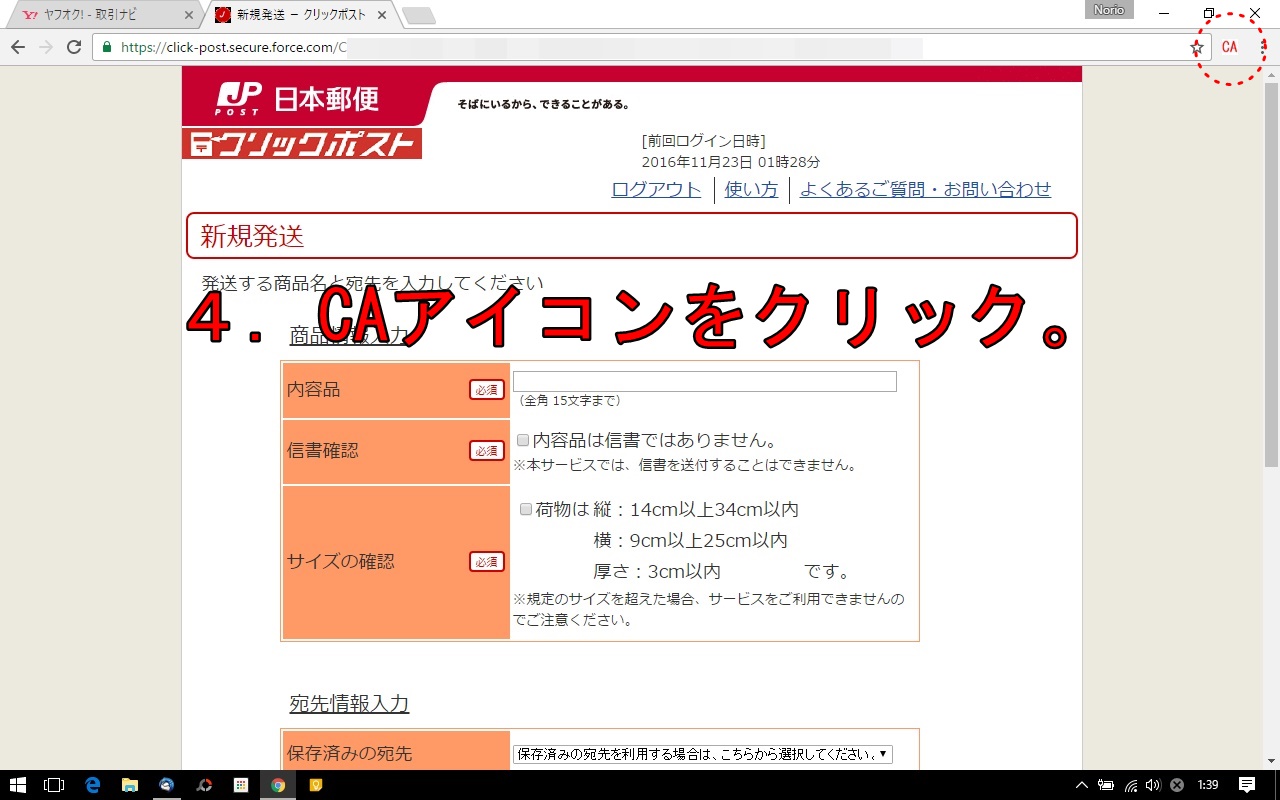1280x800 pixels.
Task: Click the 信書確認 row label
Action: [x=322, y=451]
